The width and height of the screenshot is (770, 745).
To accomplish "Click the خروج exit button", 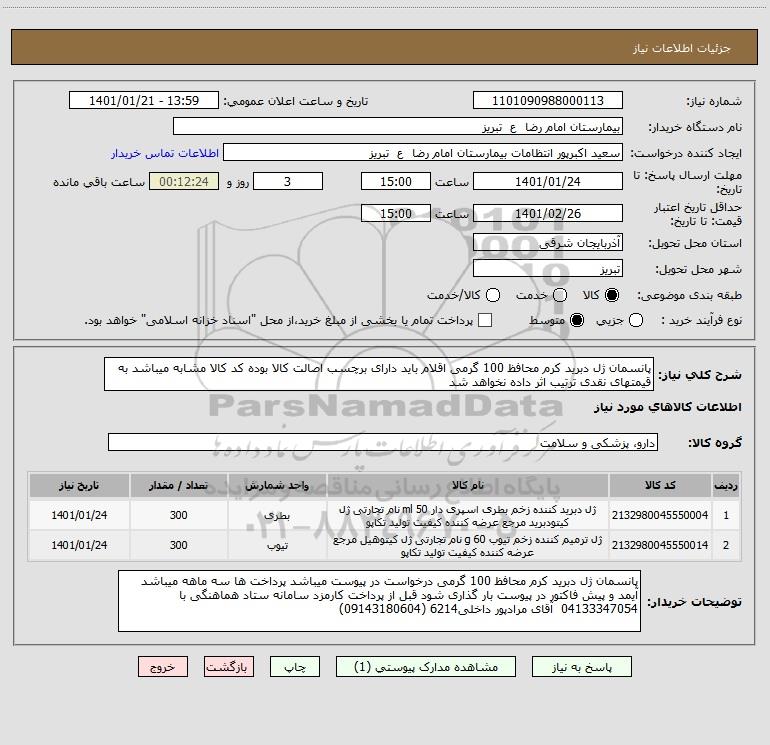I will (163, 667).
